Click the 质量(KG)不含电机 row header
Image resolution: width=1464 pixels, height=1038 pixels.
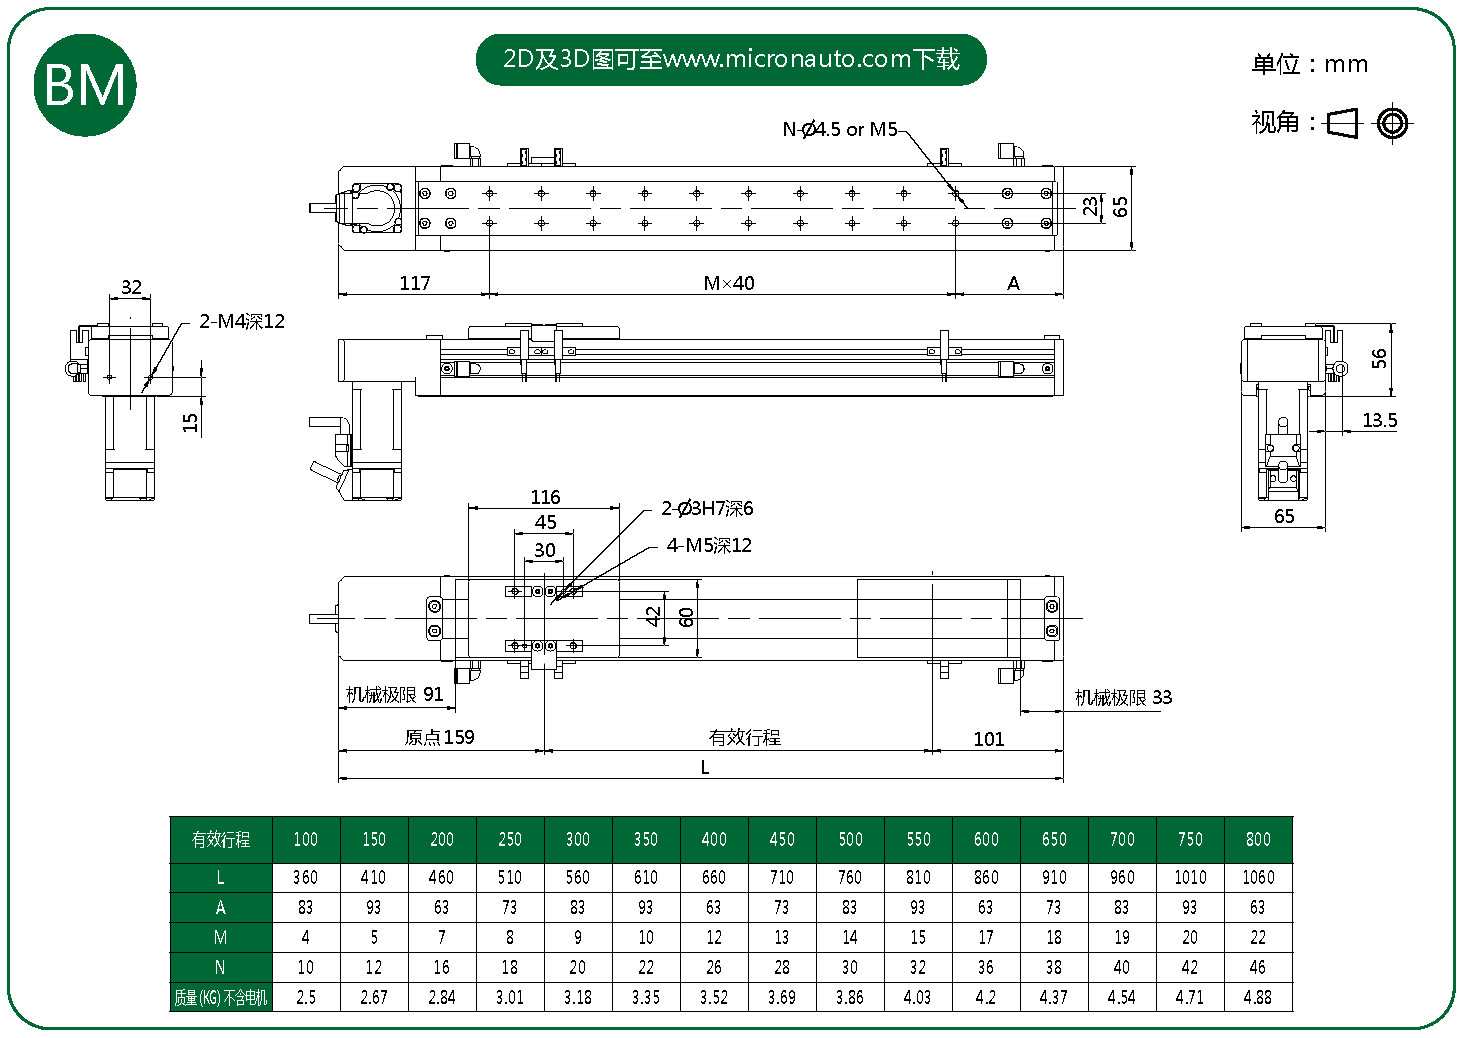[221, 997]
